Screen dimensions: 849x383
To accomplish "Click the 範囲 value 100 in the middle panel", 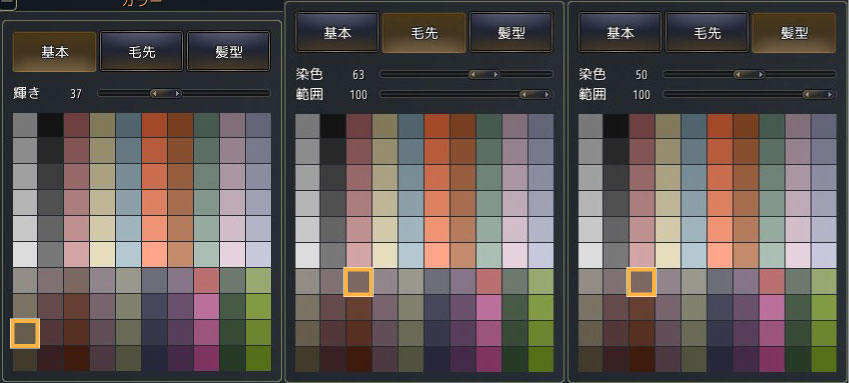I will click(358, 95).
